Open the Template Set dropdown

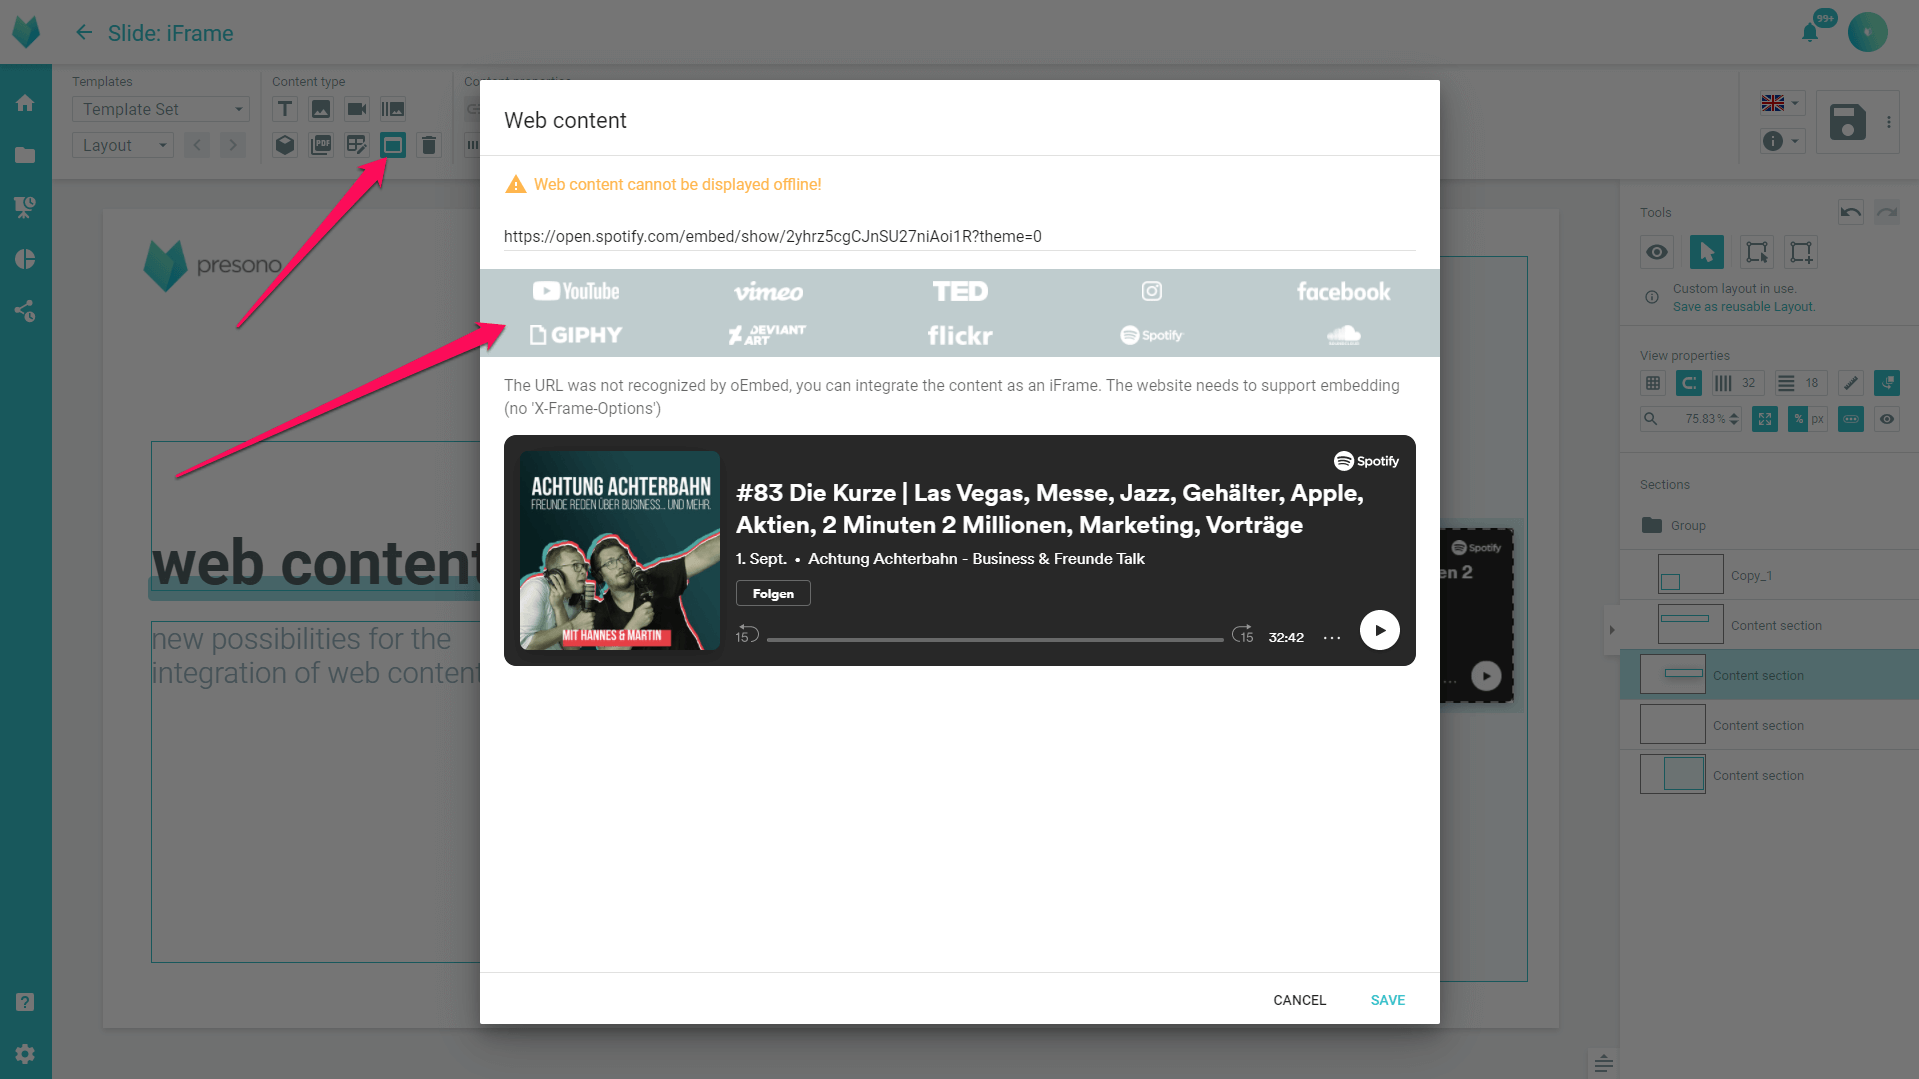point(161,109)
